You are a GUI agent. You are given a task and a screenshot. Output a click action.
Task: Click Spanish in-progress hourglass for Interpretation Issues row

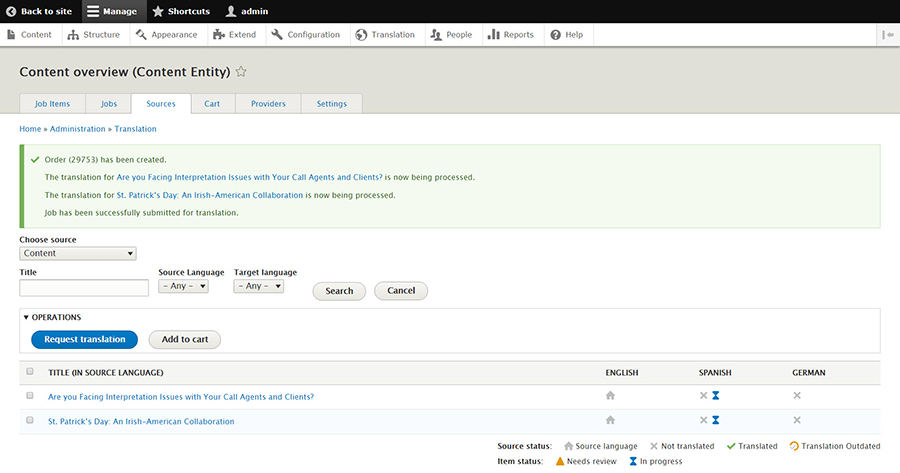(716, 396)
